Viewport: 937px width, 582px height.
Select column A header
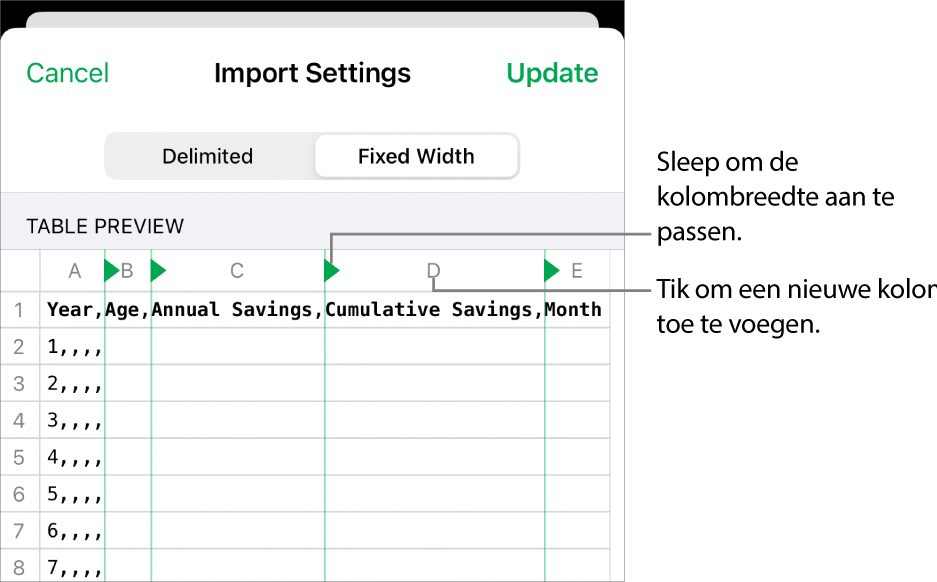(x=74, y=271)
